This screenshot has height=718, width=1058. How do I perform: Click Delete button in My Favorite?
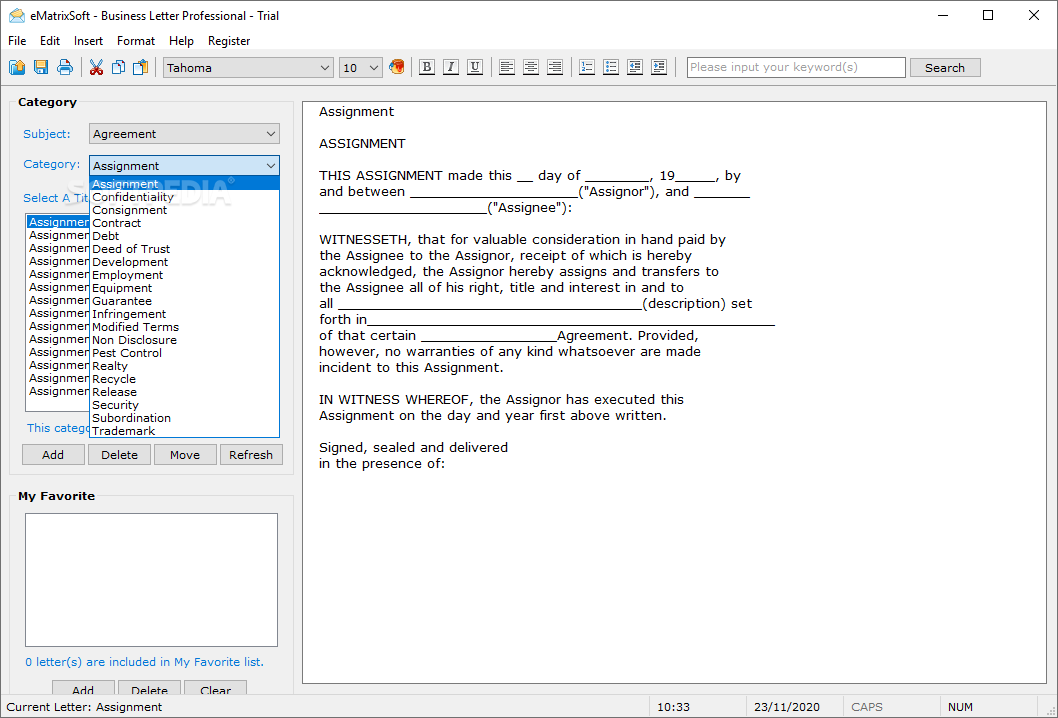click(x=149, y=688)
